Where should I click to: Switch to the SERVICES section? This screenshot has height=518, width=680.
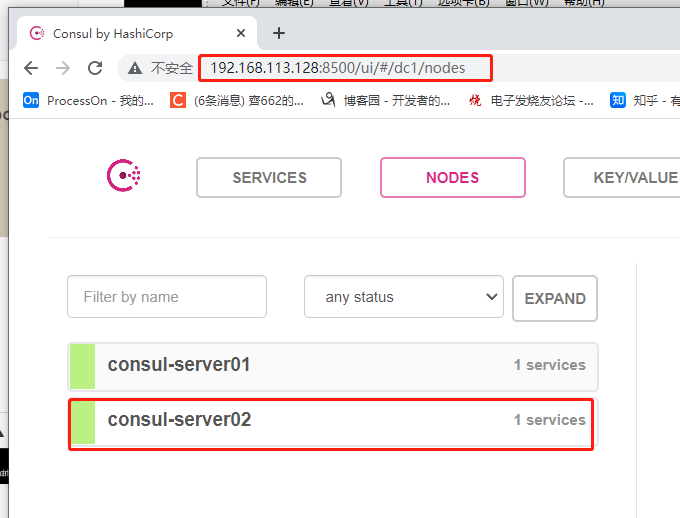tap(269, 177)
